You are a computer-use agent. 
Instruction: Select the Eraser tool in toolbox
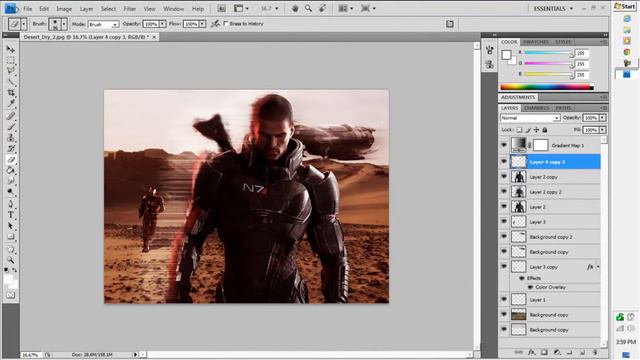(11, 160)
